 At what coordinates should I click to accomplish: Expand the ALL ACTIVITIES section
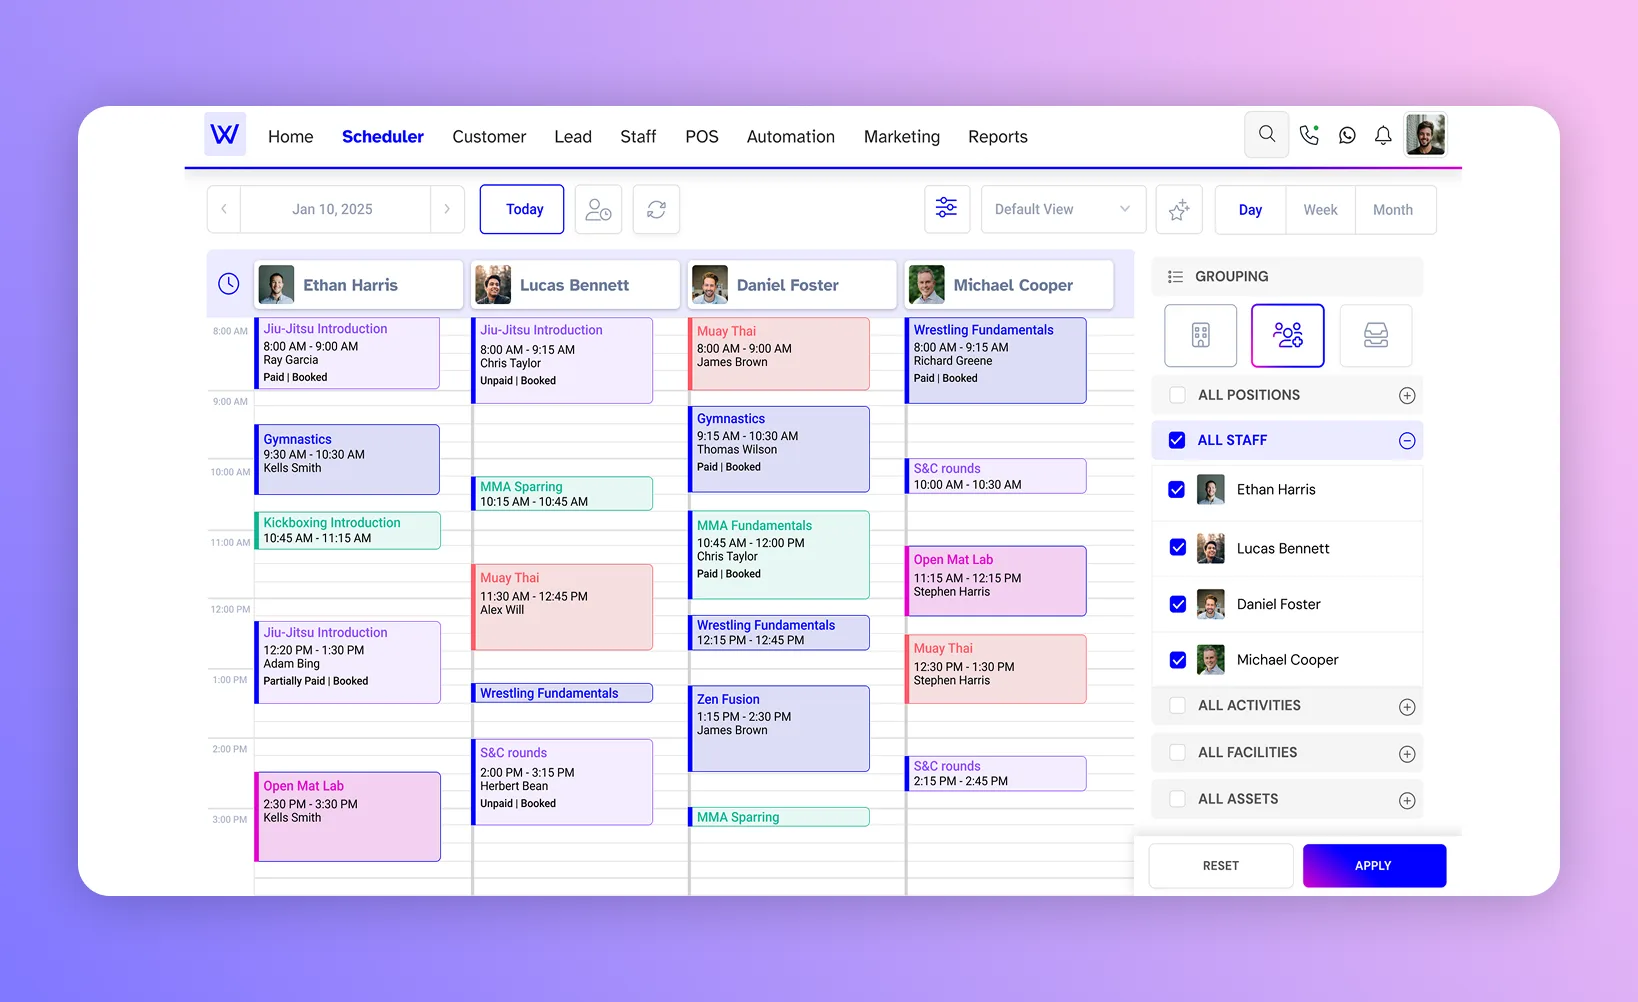pyautogui.click(x=1408, y=706)
